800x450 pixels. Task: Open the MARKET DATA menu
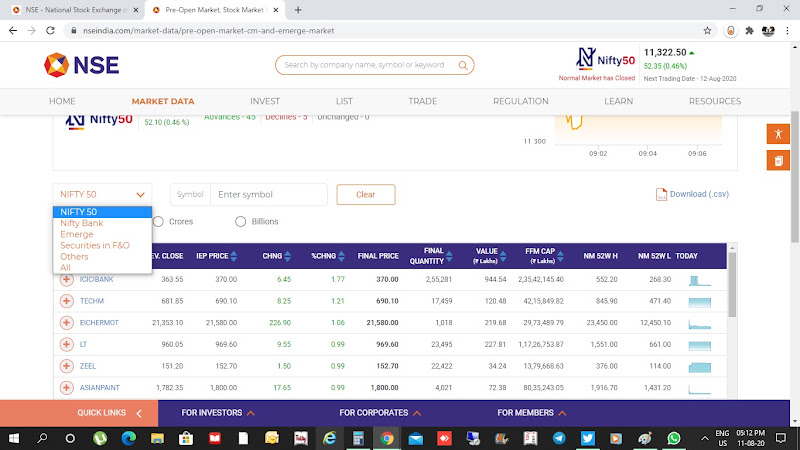pos(163,101)
